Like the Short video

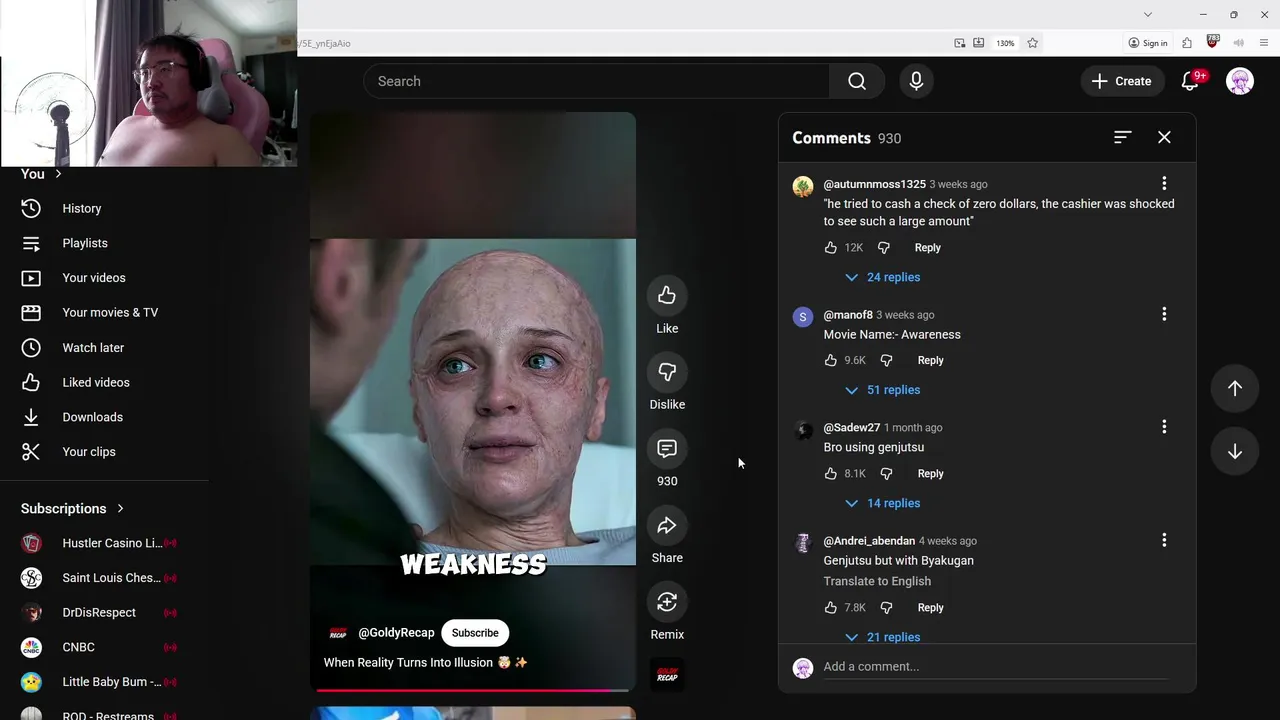[667, 295]
